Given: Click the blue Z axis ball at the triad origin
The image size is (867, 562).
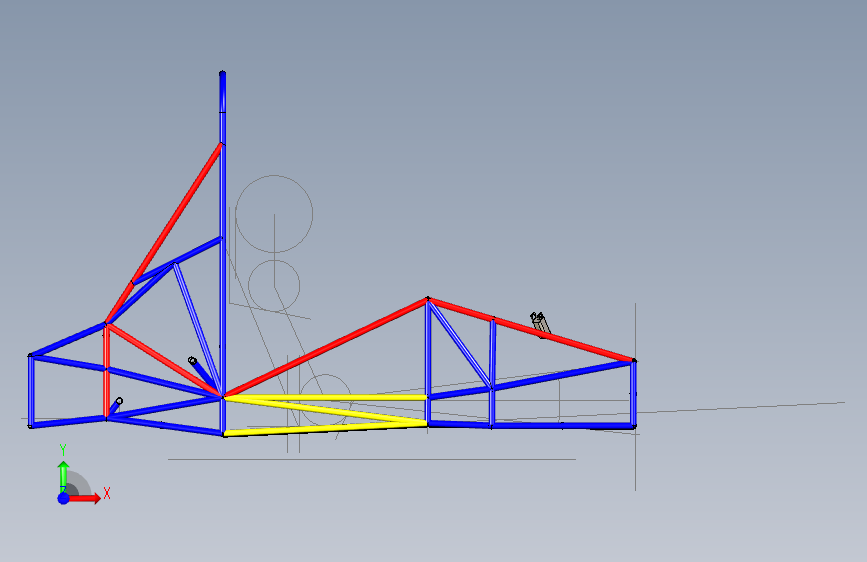Looking at the screenshot, I should [64, 498].
